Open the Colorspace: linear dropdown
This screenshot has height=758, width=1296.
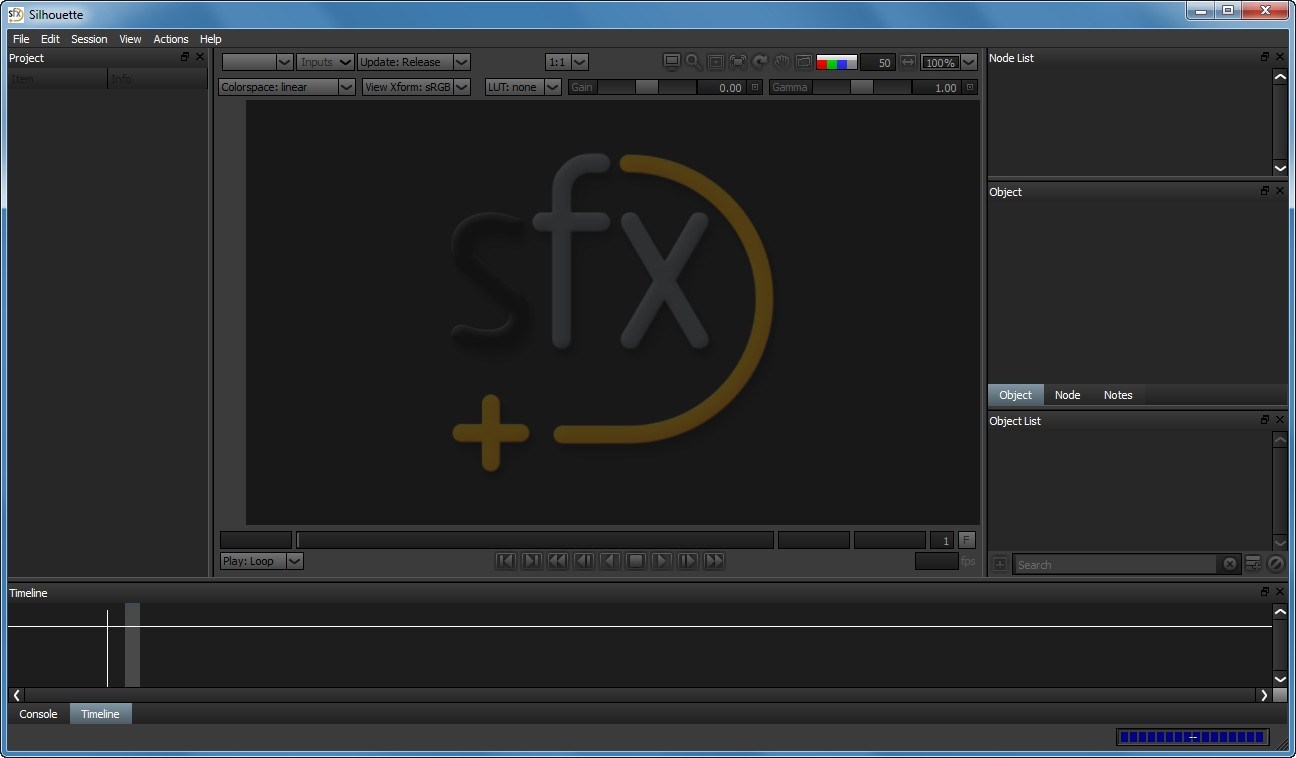coord(287,87)
